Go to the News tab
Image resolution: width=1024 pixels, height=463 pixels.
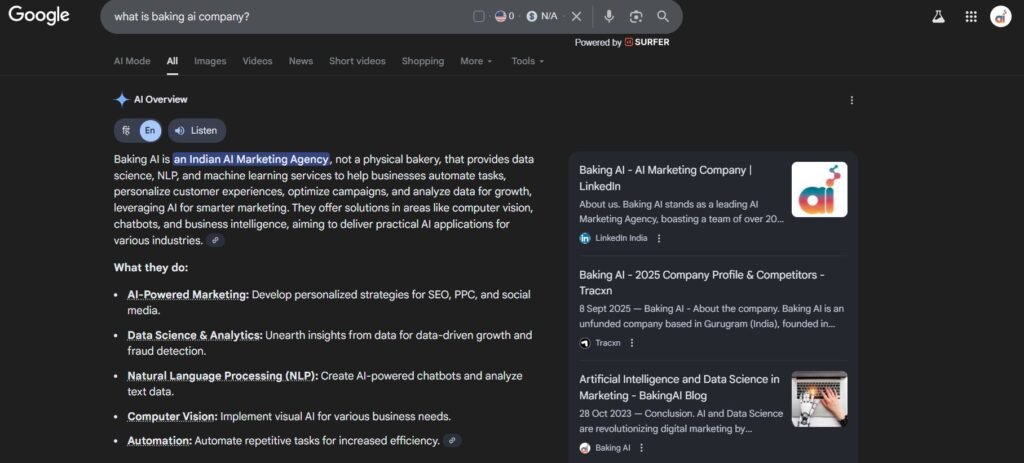(300, 61)
